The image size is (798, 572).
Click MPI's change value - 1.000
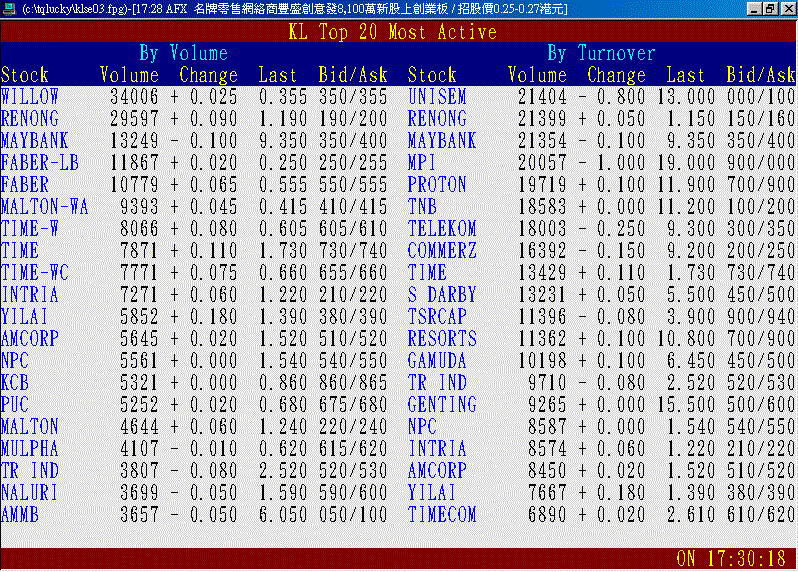[612, 163]
